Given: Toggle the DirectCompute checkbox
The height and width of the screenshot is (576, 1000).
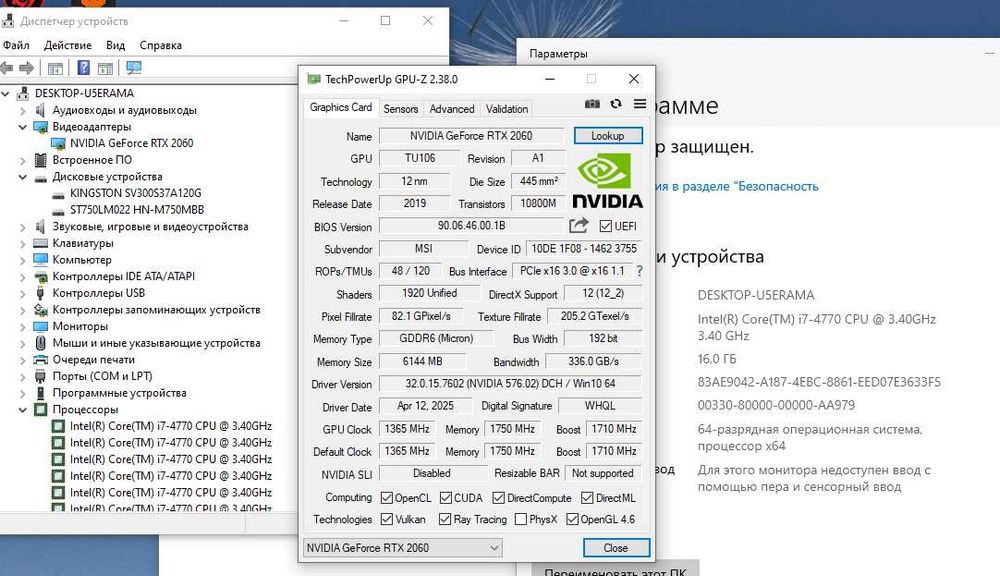Looking at the screenshot, I should tap(499, 498).
